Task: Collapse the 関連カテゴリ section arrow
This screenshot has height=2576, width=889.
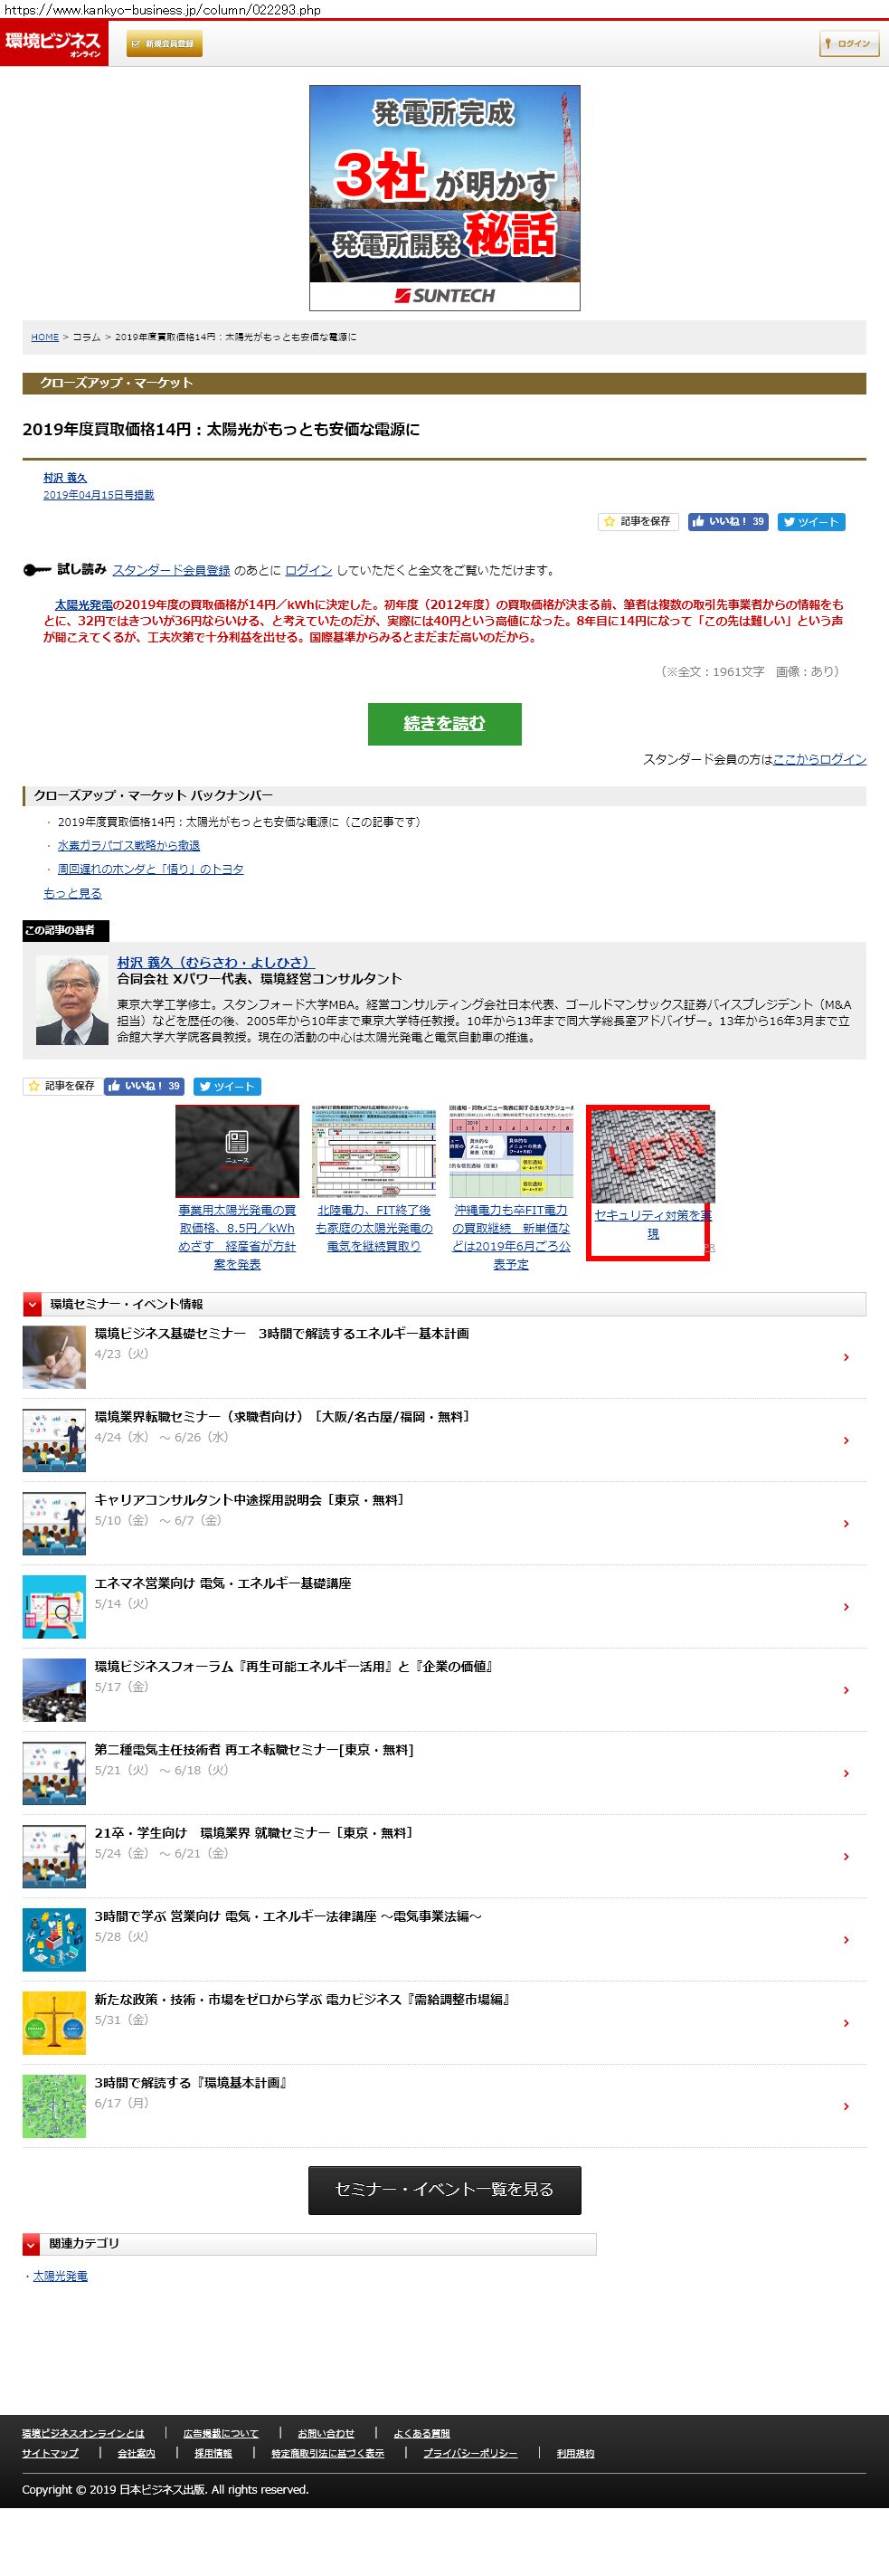Action: 32,2244
